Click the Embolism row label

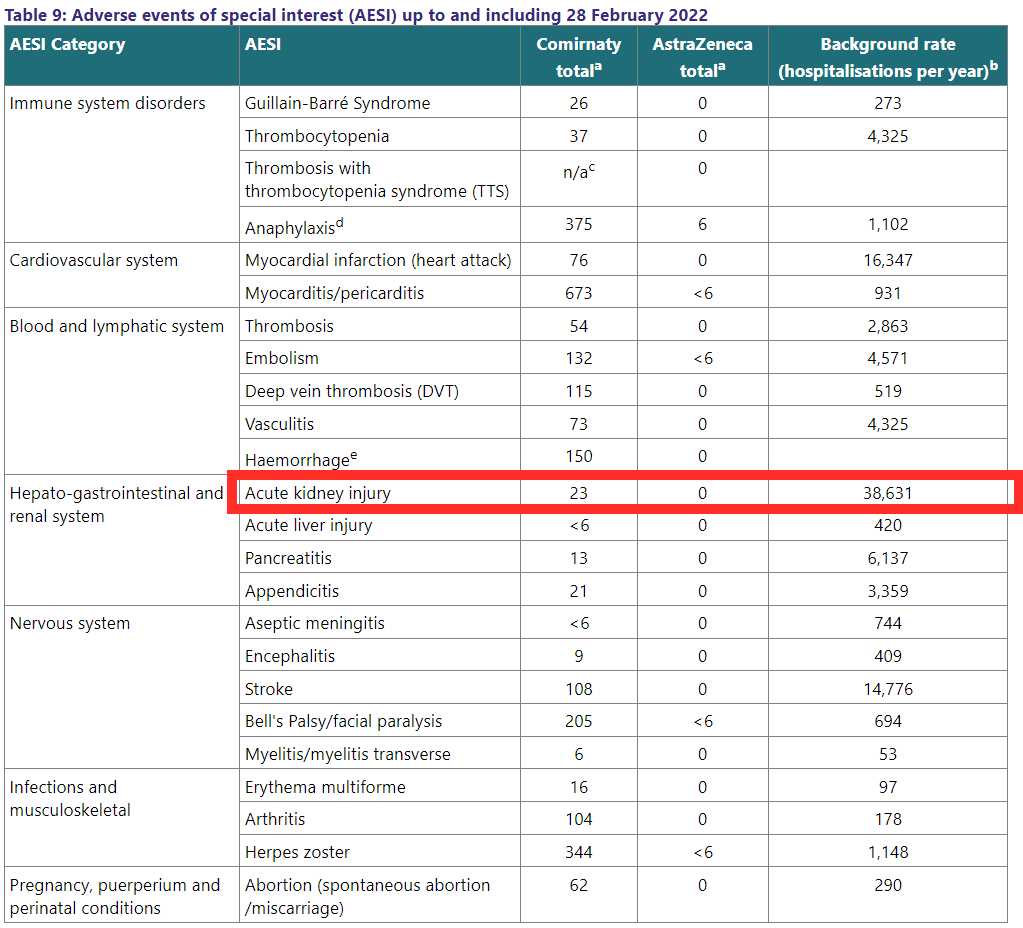[282, 358]
